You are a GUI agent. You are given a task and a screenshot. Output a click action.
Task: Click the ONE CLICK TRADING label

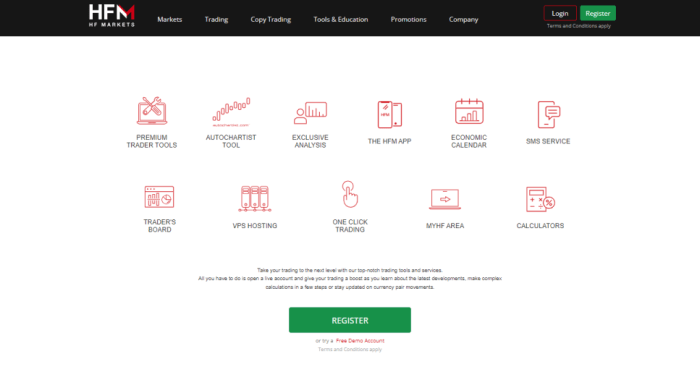(x=350, y=226)
